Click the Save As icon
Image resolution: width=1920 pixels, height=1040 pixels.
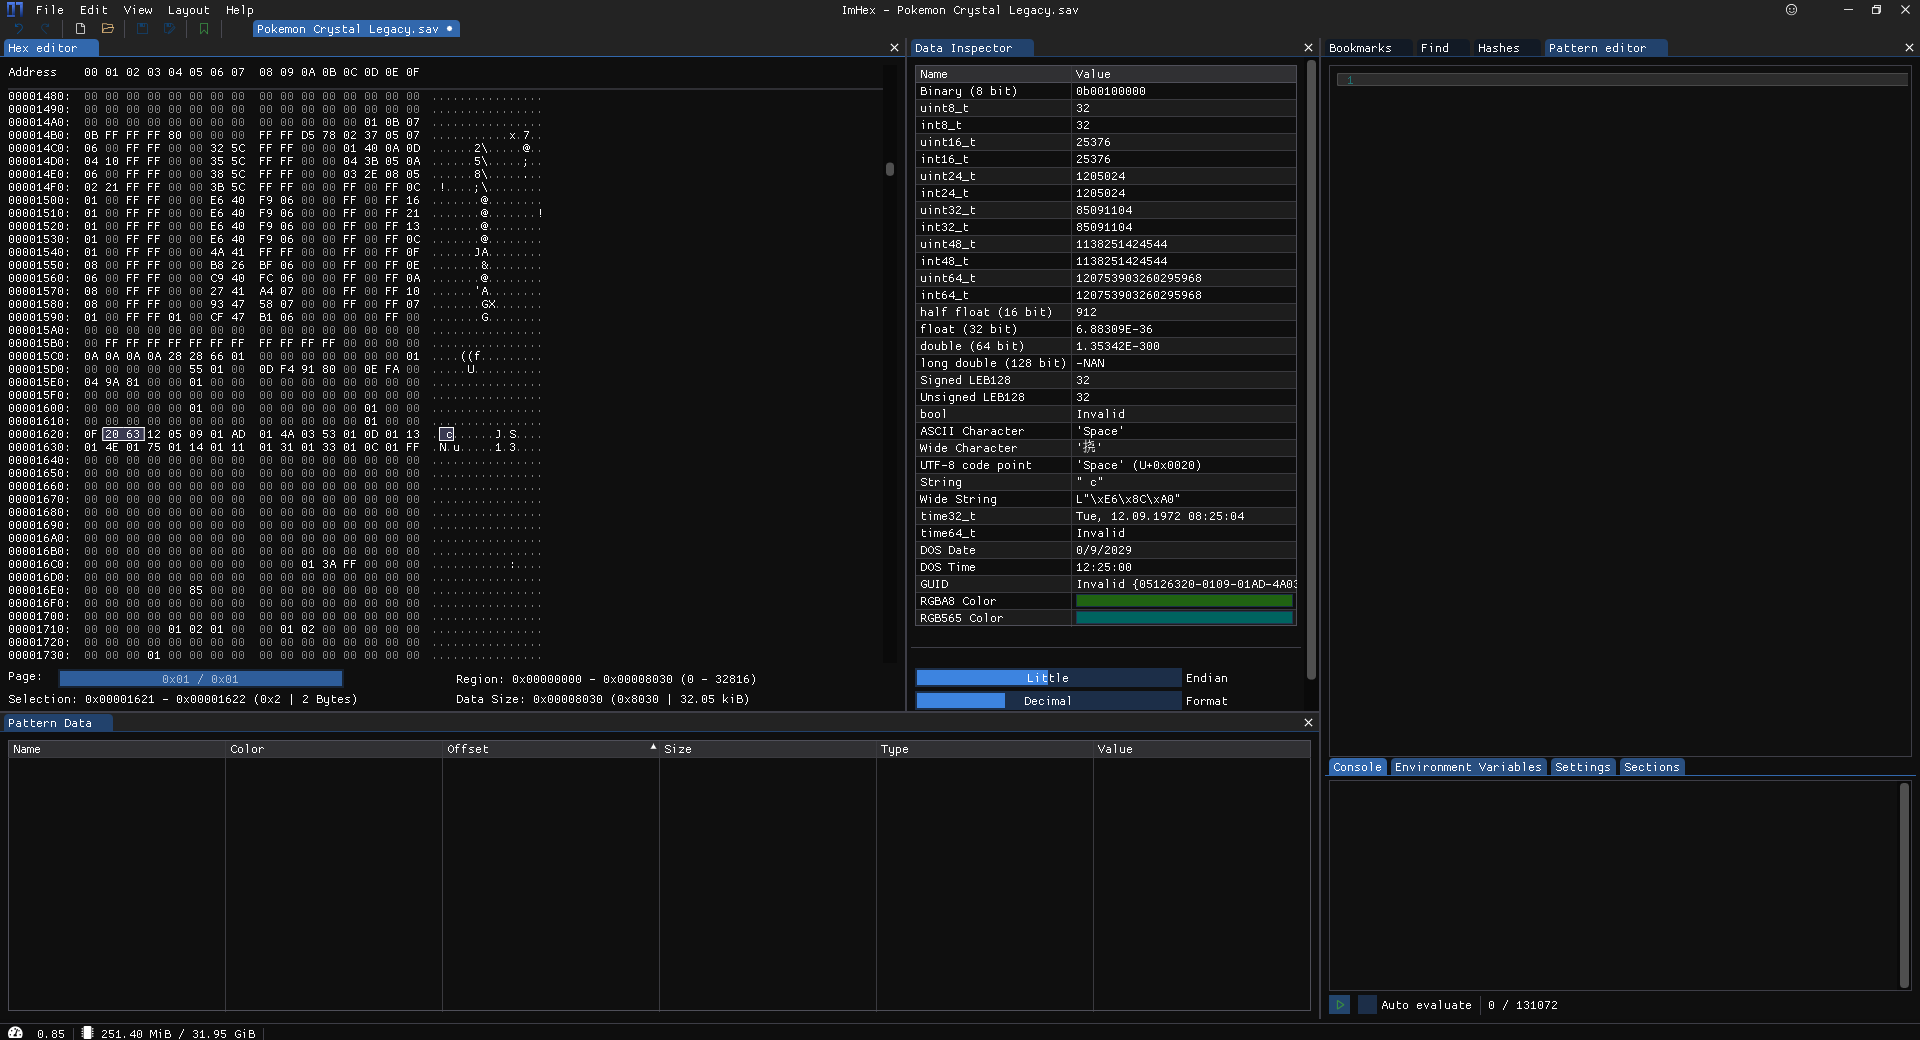tap(169, 29)
